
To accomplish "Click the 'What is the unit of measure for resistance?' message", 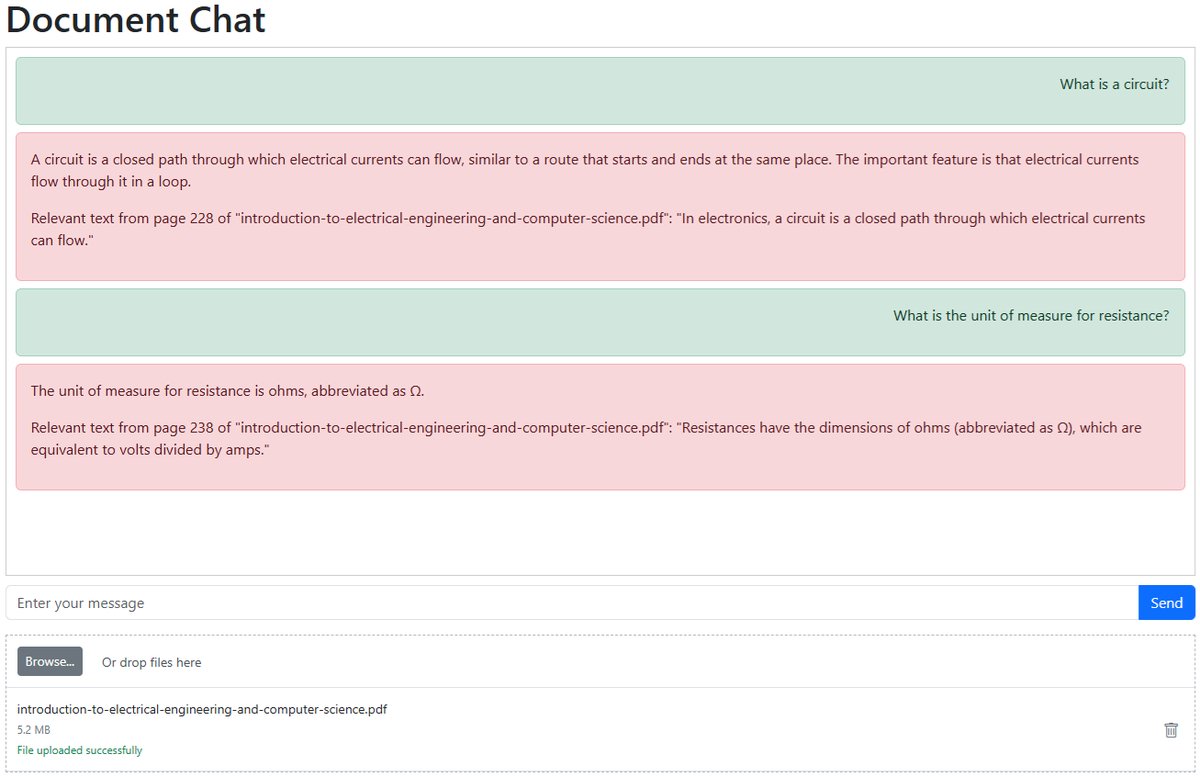I will [x=600, y=322].
